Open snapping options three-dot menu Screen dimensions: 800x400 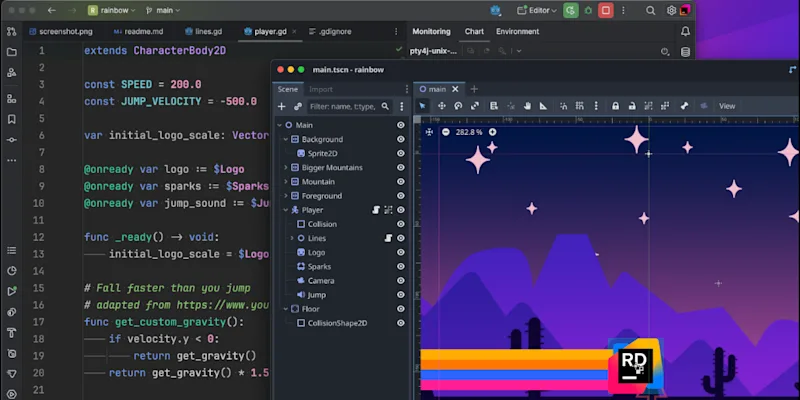596,106
